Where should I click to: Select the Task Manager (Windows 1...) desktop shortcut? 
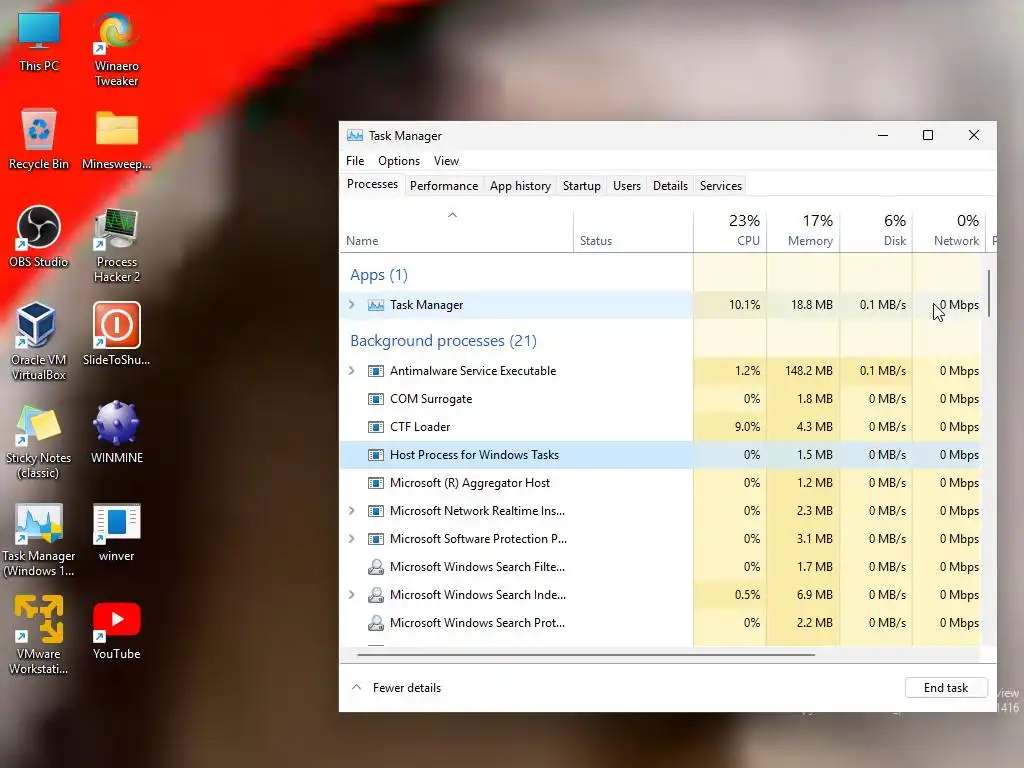39,539
